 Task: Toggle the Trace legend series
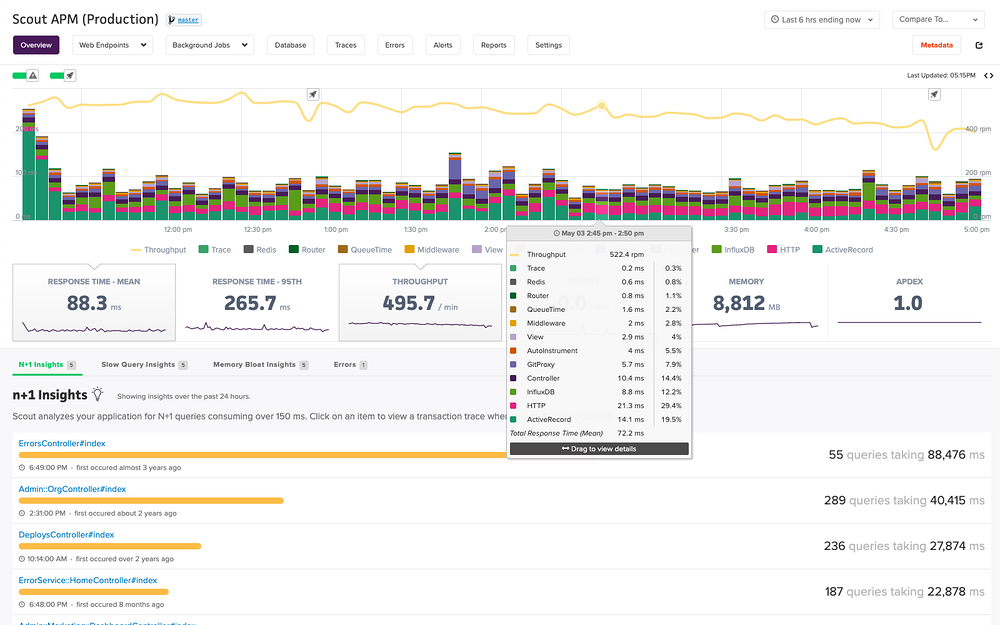tap(215, 250)
